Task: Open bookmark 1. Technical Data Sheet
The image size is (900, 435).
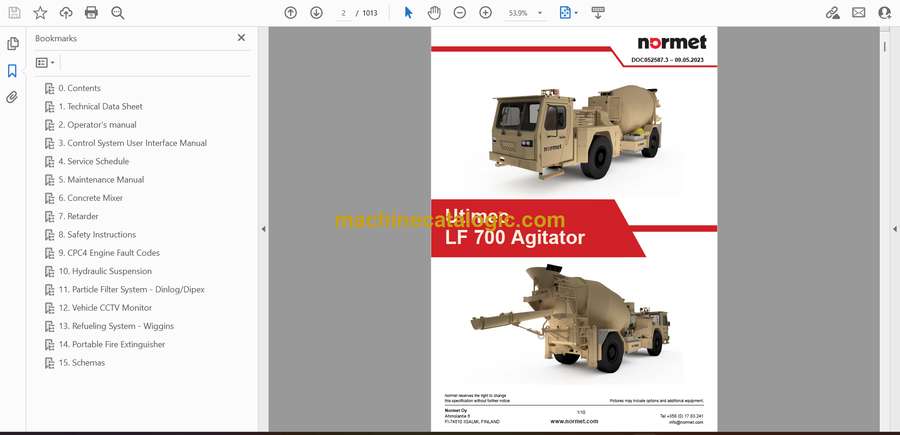Action: point(100,106)
